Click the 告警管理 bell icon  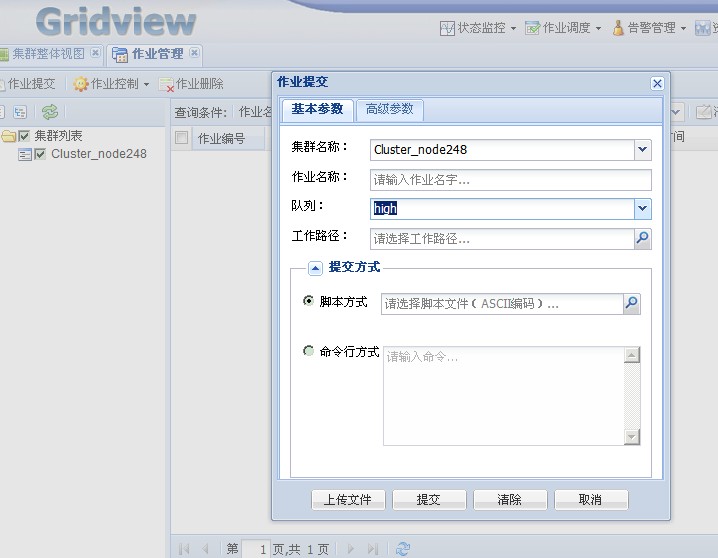point(618,28)
